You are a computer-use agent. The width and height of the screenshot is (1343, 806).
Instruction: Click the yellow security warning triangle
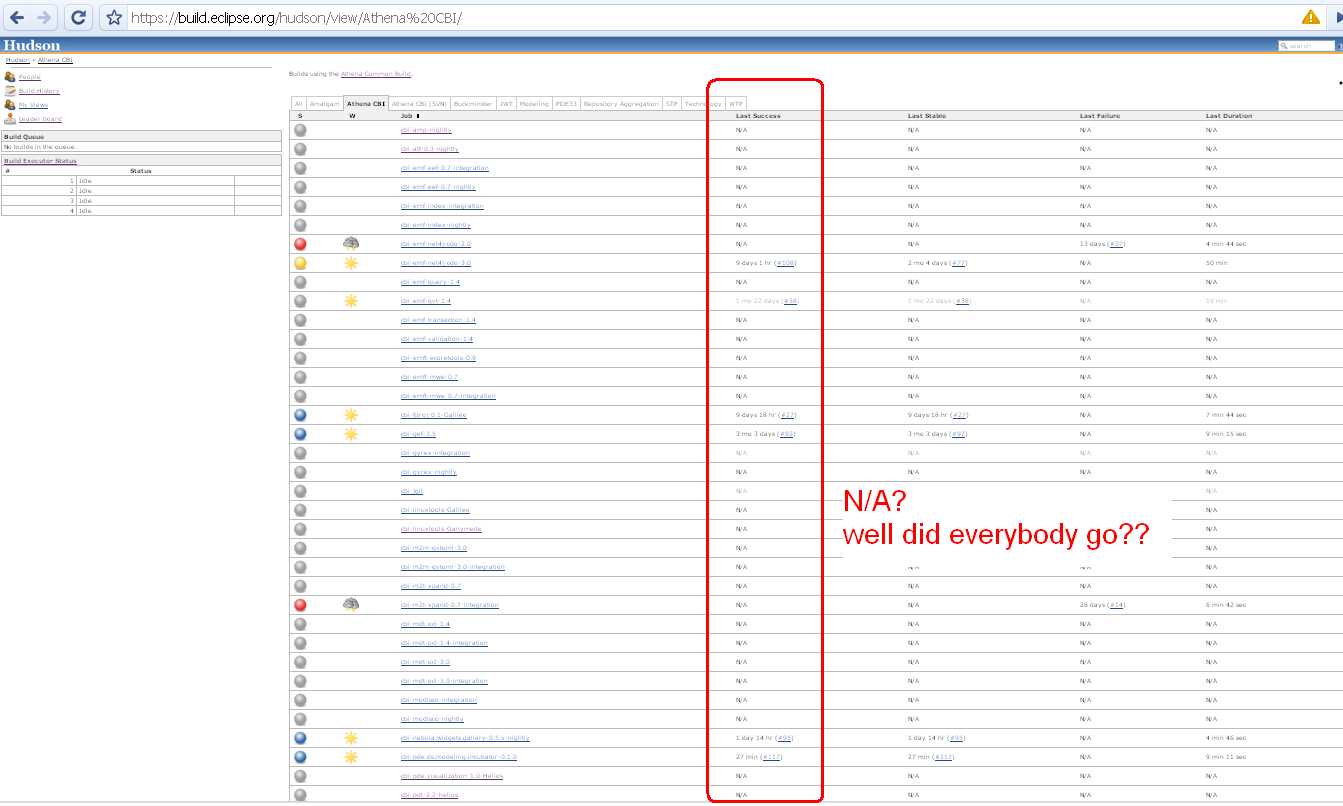coord(1310,17)
